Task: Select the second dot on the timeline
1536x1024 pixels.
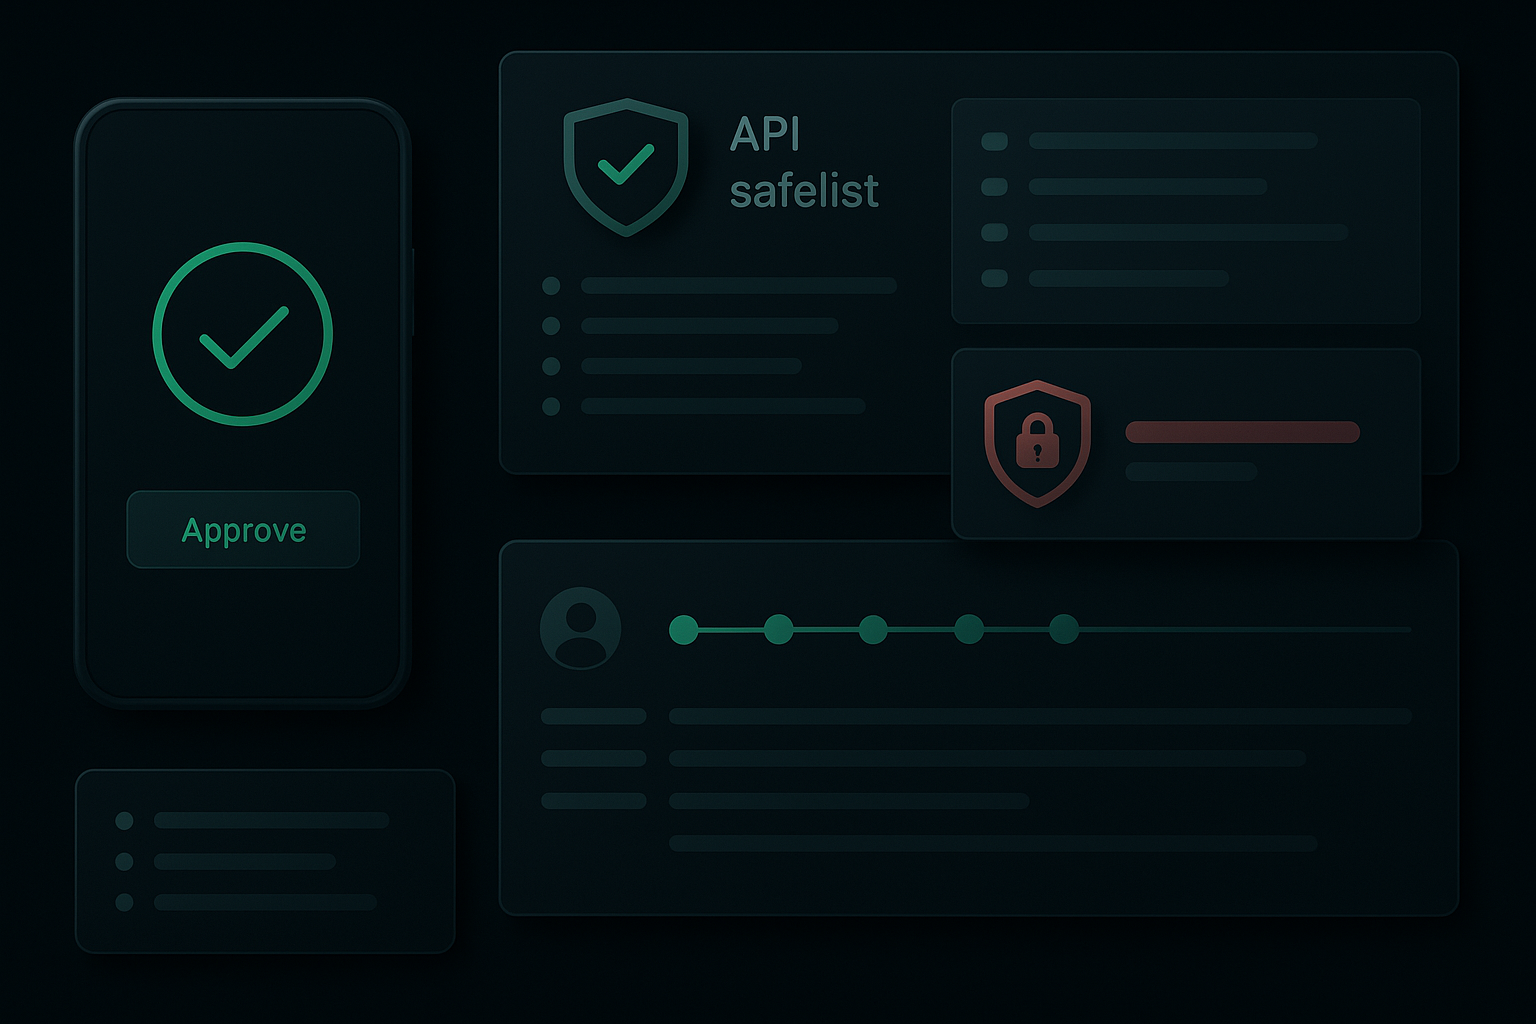Action: [778, 629]
